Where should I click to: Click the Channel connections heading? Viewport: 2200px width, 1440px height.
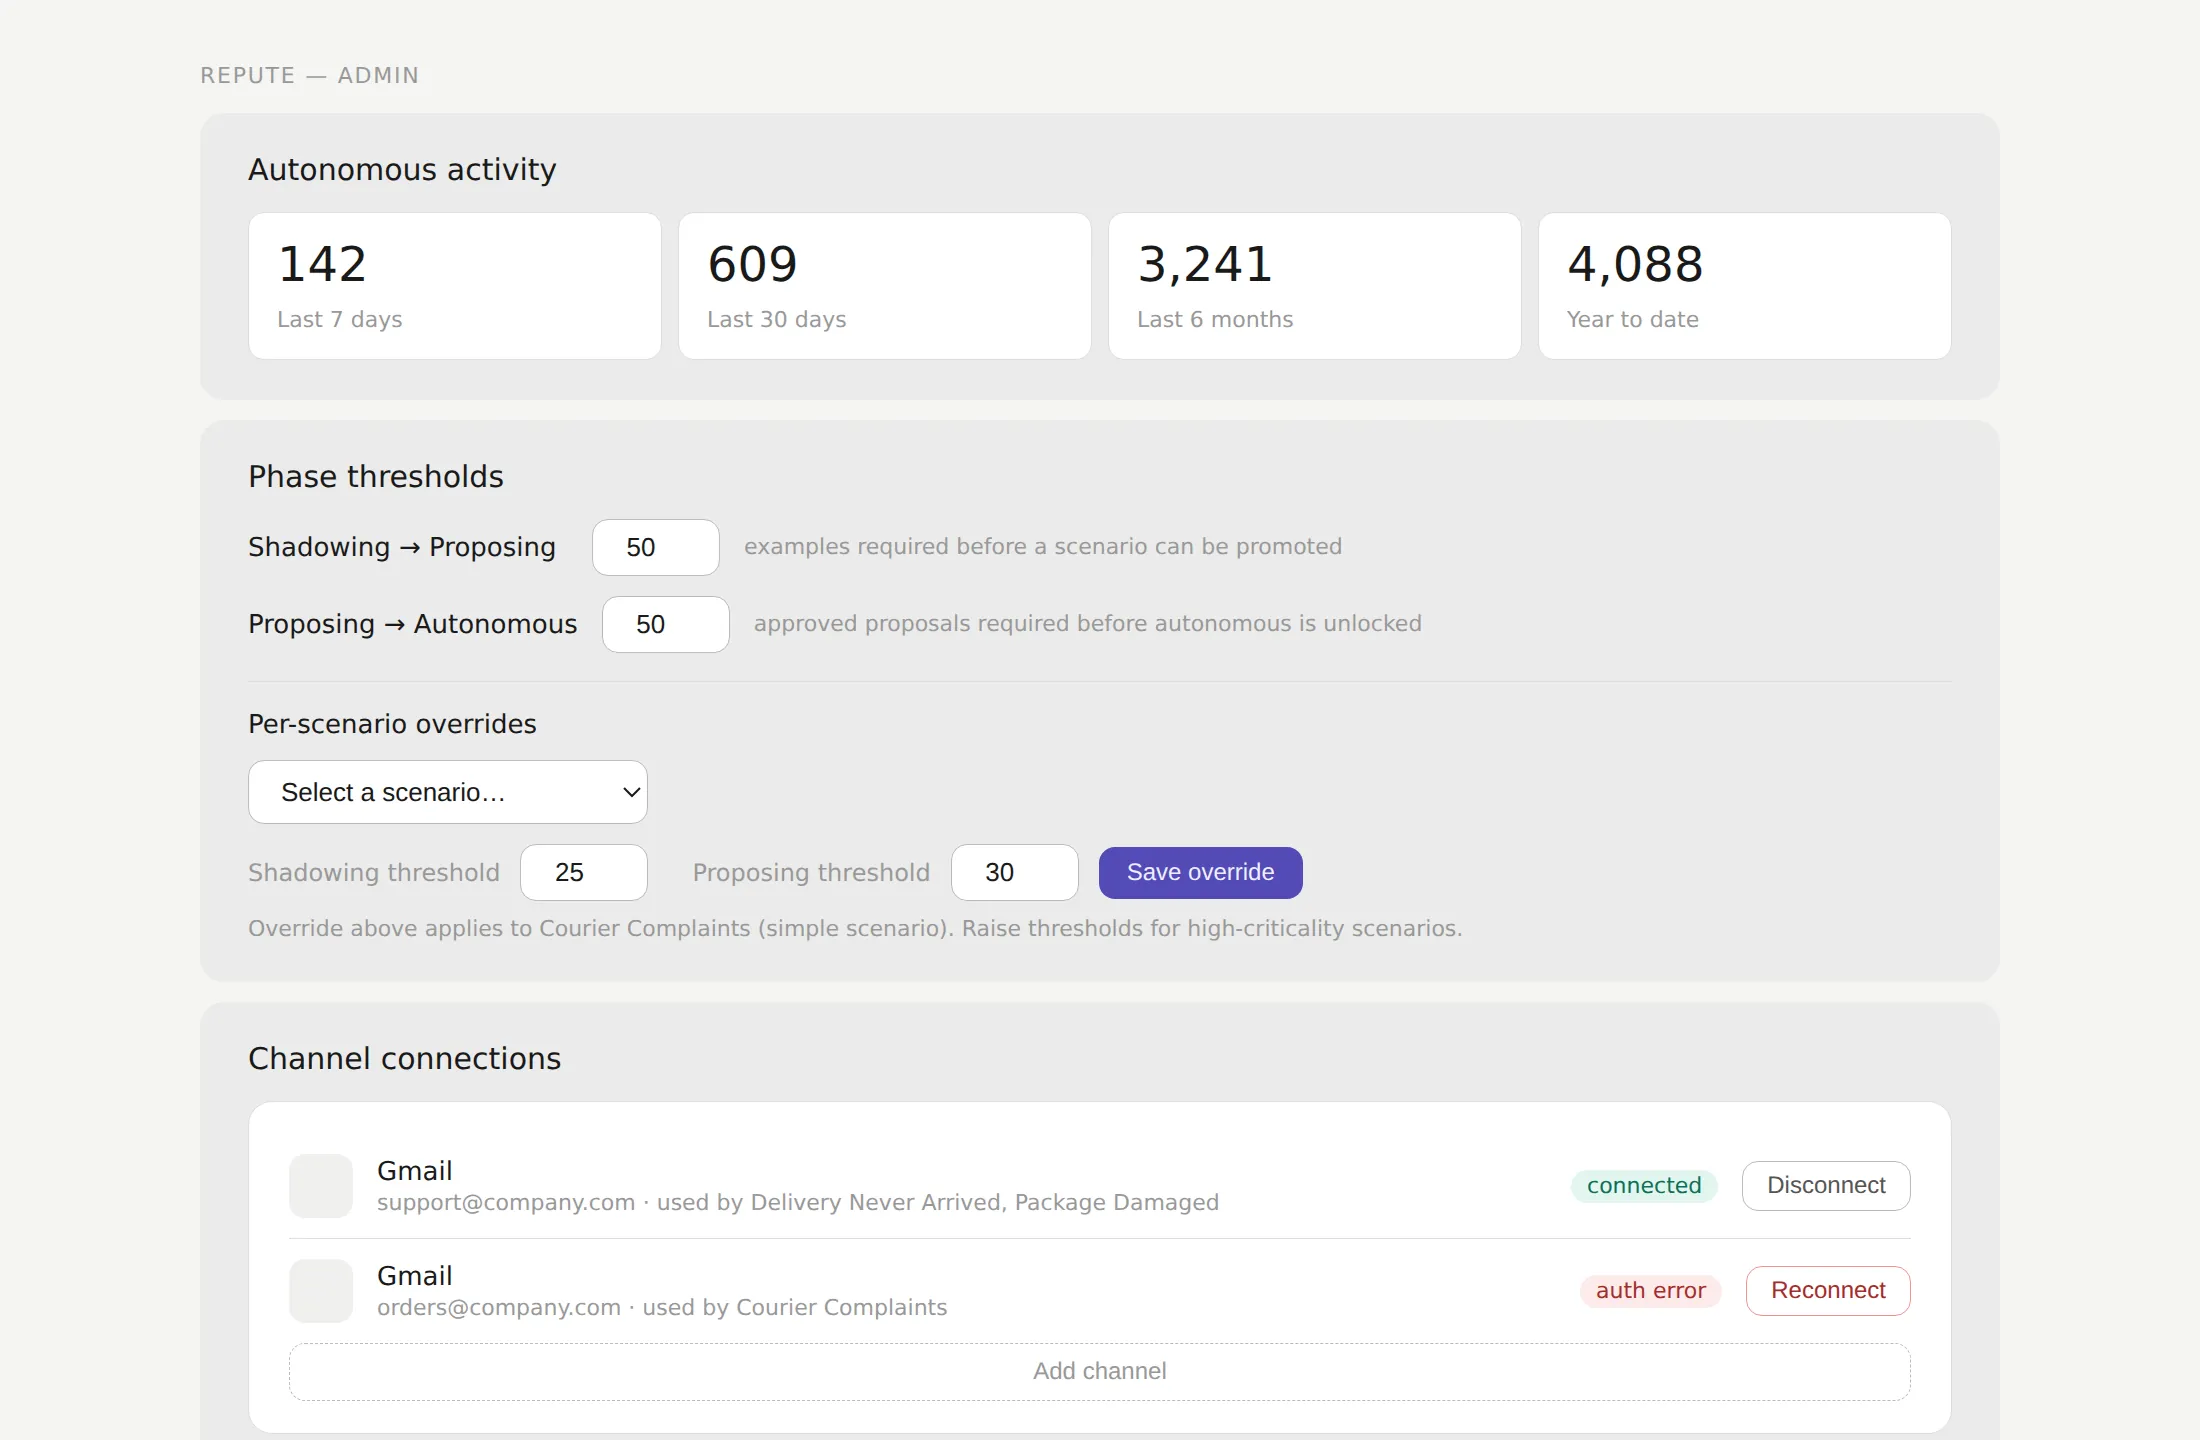pos(405,1059)
